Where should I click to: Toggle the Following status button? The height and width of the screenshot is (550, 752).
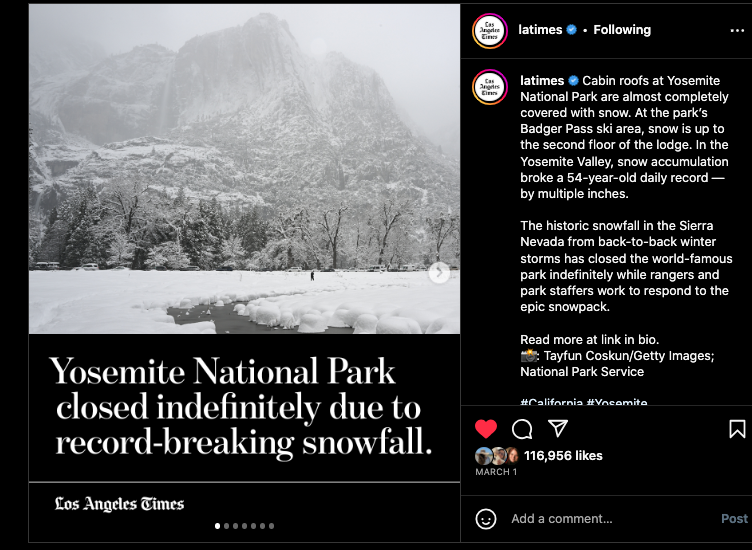622,30
